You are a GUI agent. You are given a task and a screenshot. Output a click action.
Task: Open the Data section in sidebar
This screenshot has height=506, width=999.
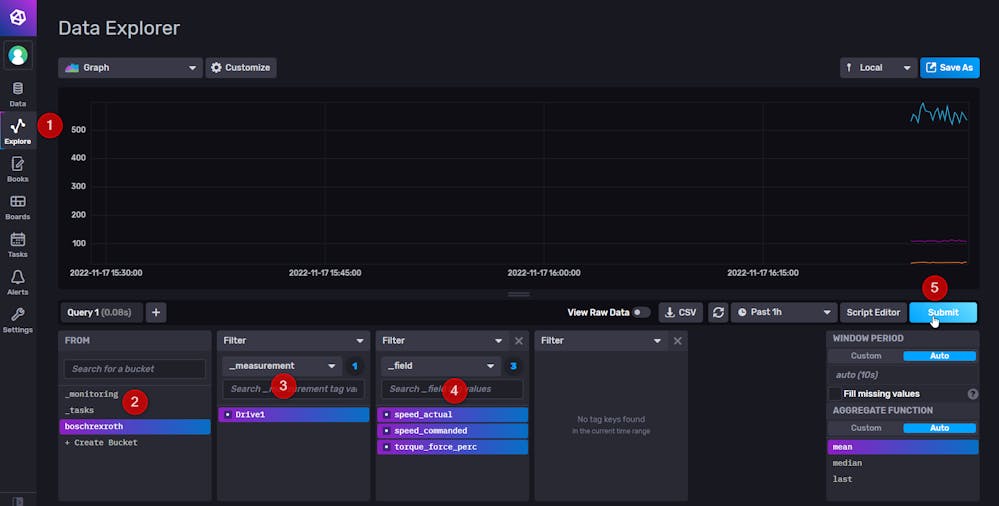click(18, 94)
